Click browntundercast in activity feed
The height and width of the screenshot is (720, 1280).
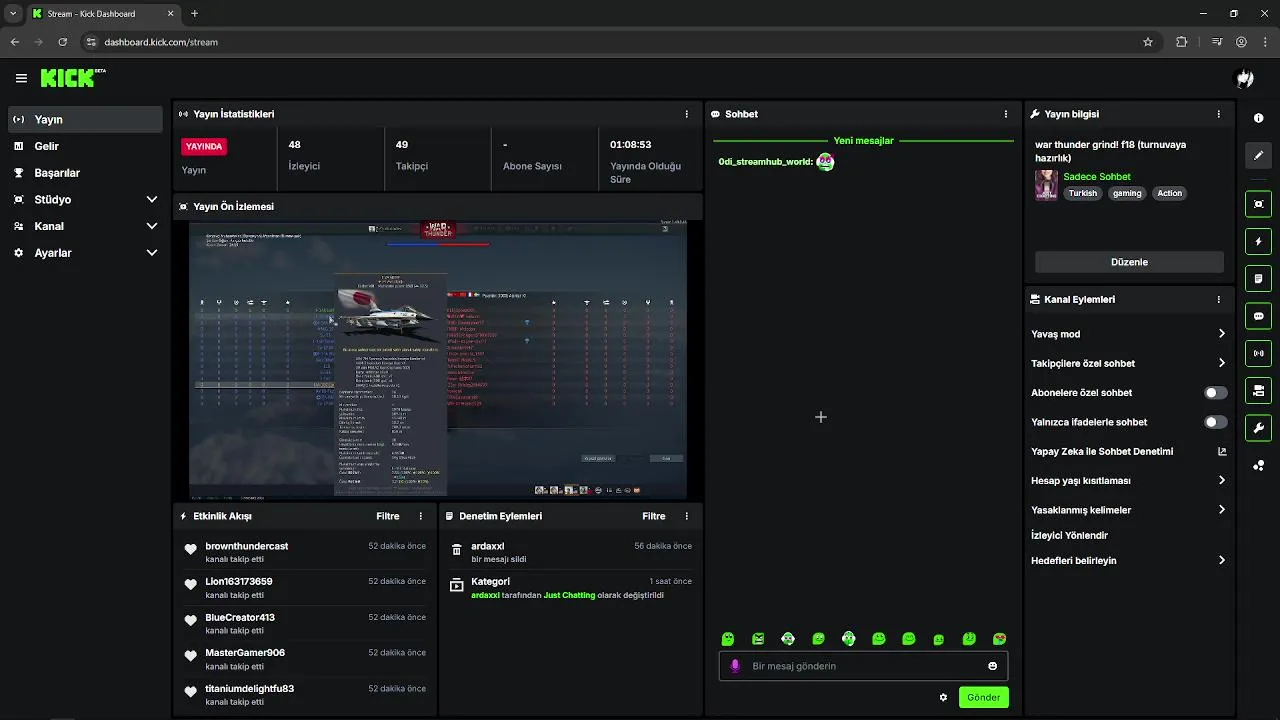point(247,546)
